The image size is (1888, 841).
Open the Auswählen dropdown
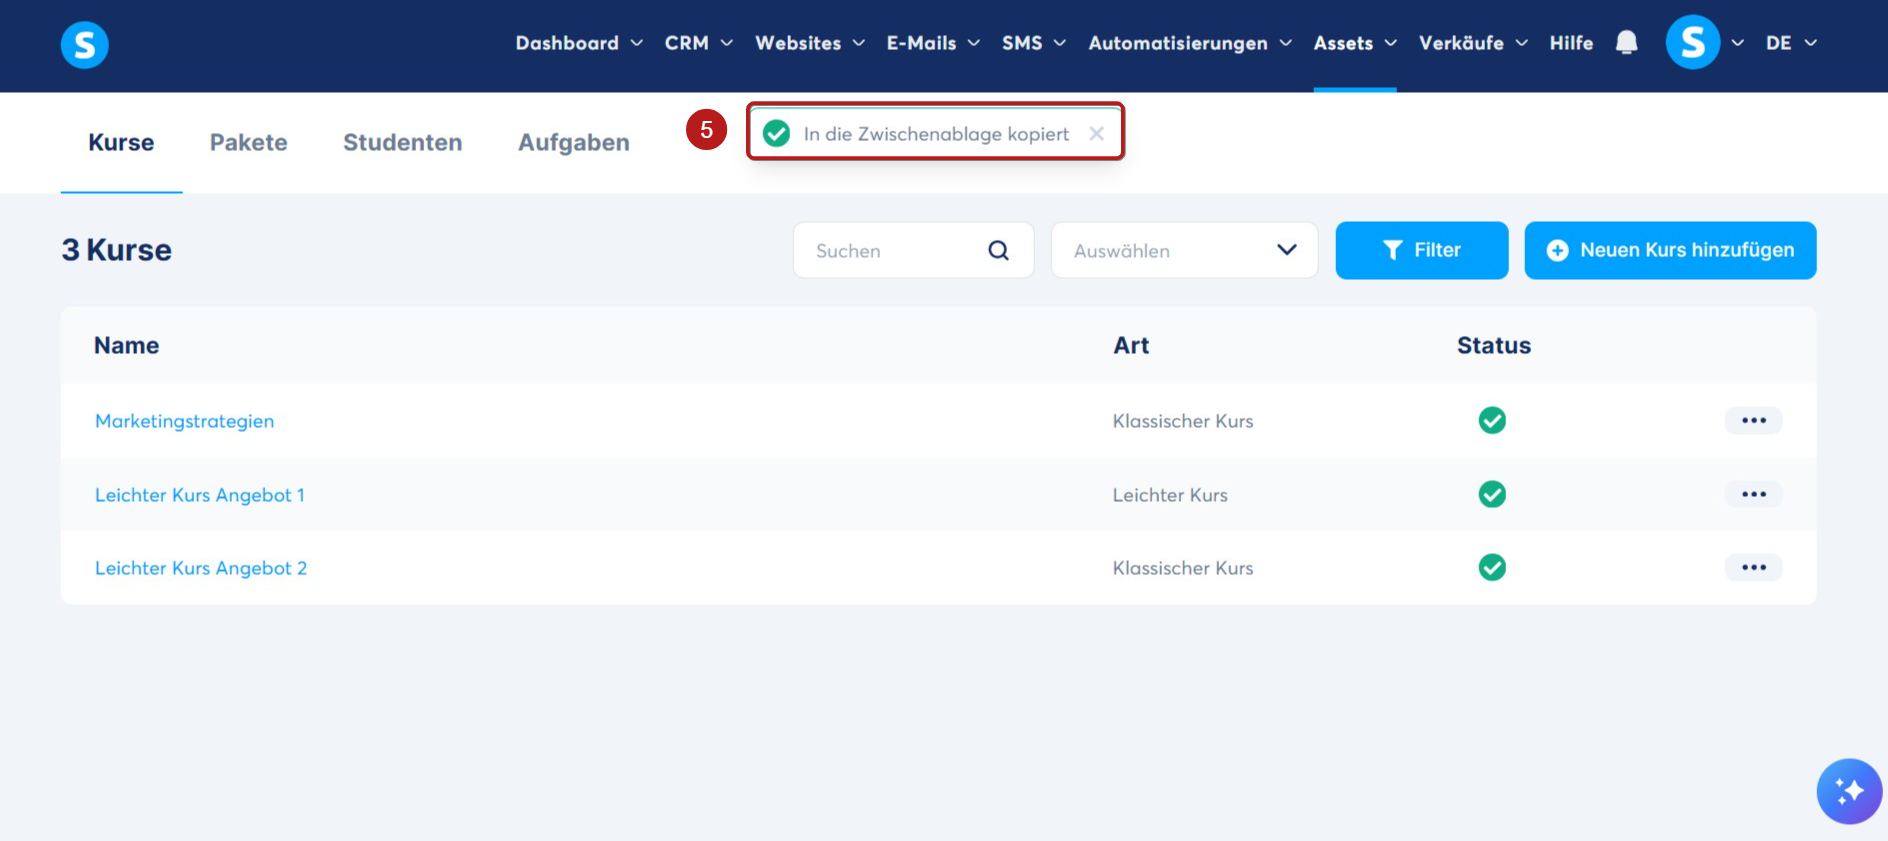pos(1184,250)
